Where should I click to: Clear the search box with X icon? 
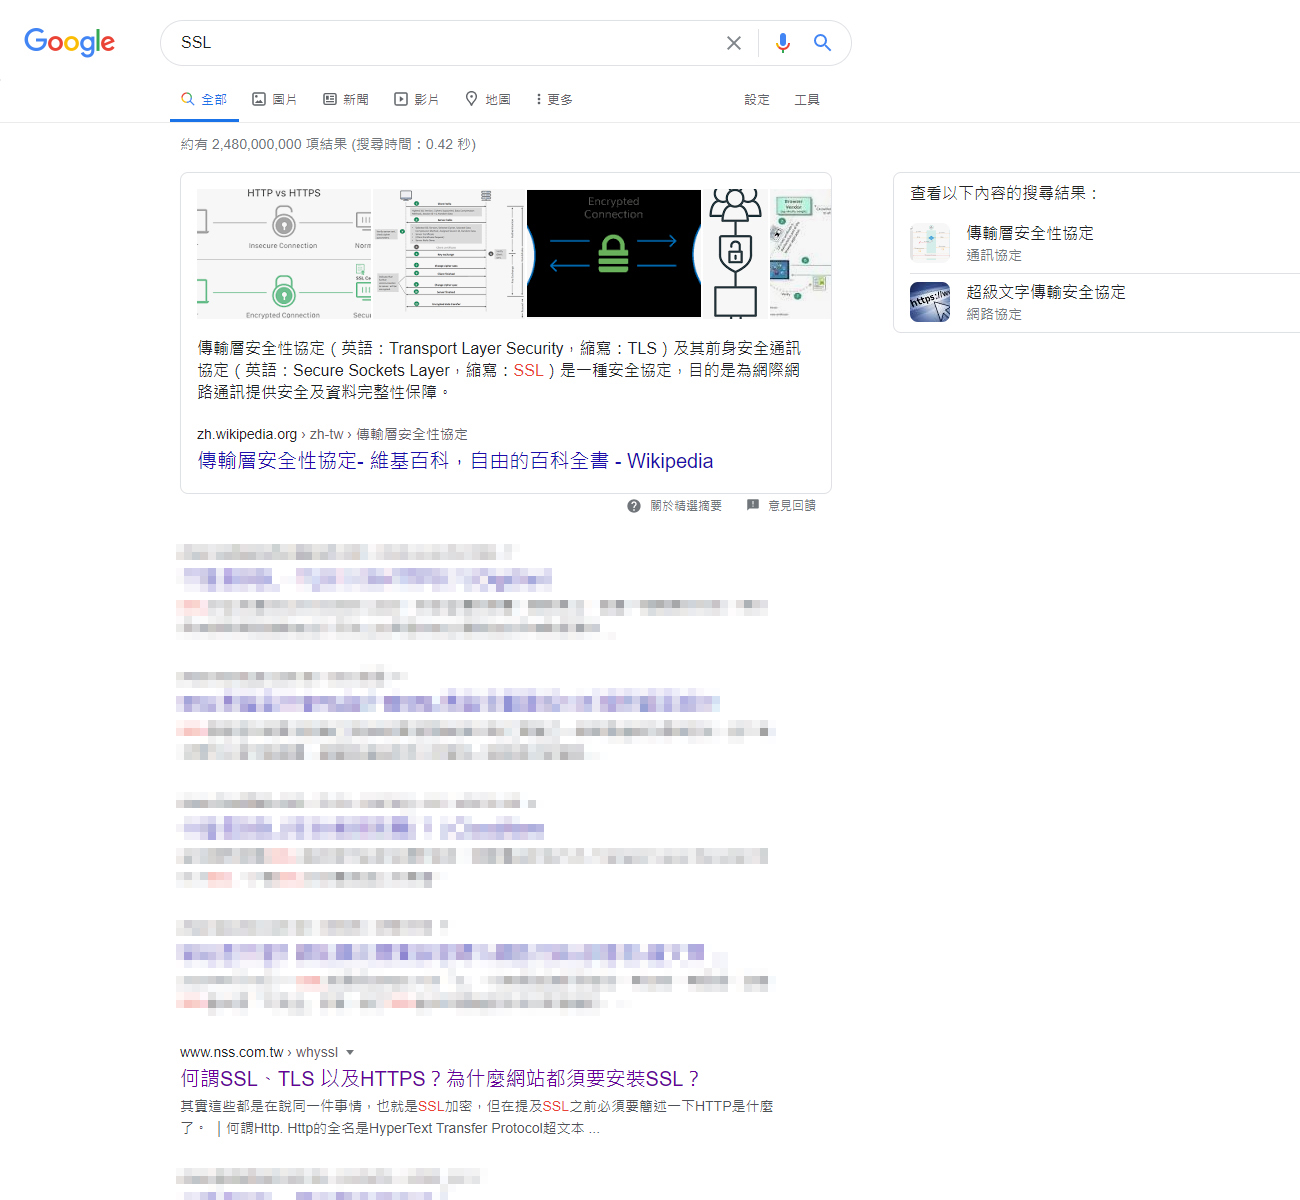734,43
